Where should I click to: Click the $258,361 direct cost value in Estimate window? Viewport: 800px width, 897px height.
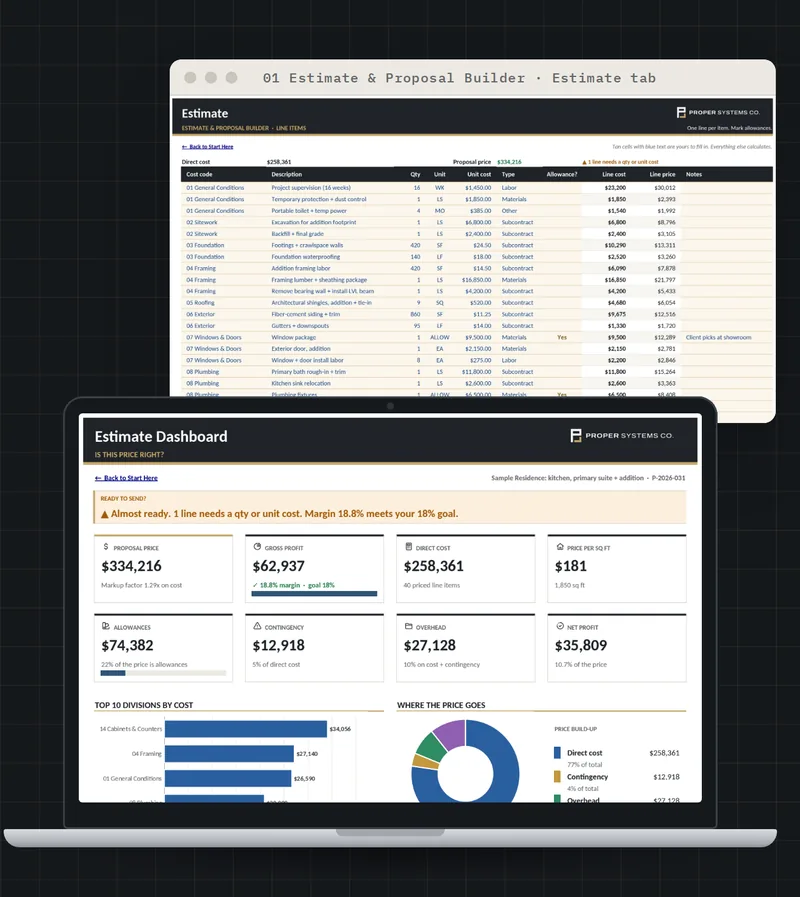[279, 162]
